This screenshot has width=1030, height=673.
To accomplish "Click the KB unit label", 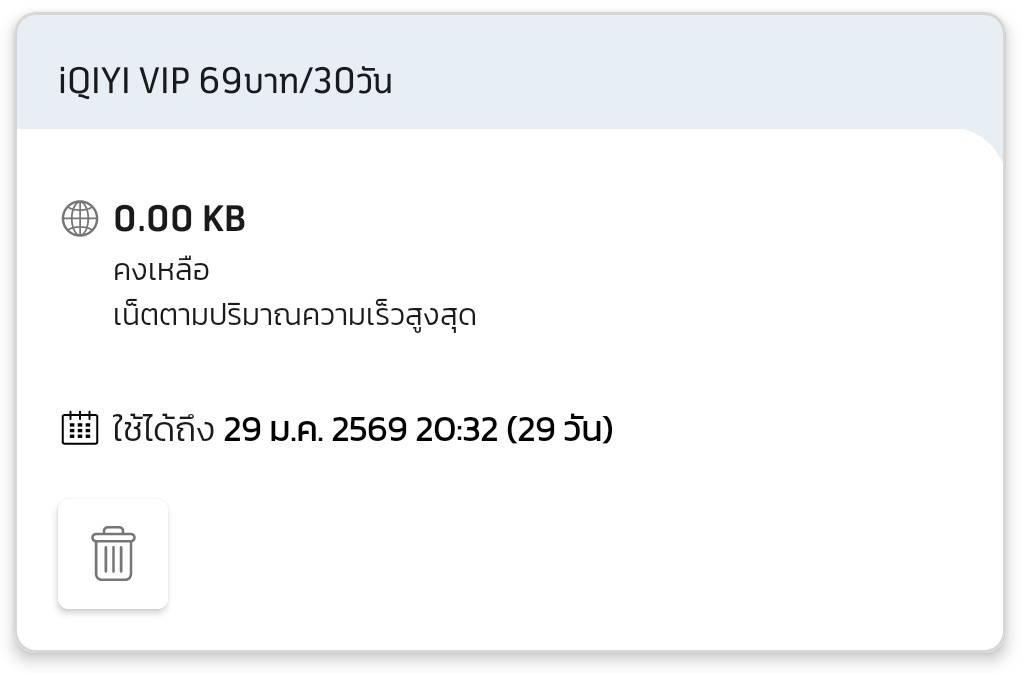I will [224, 218].
